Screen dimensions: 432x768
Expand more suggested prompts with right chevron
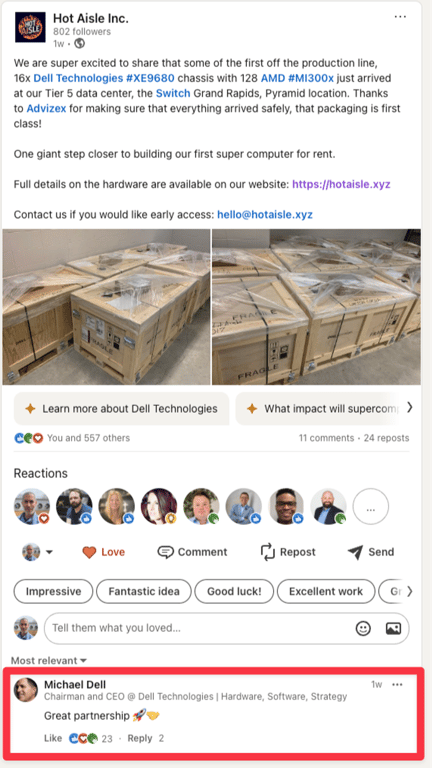409,408
